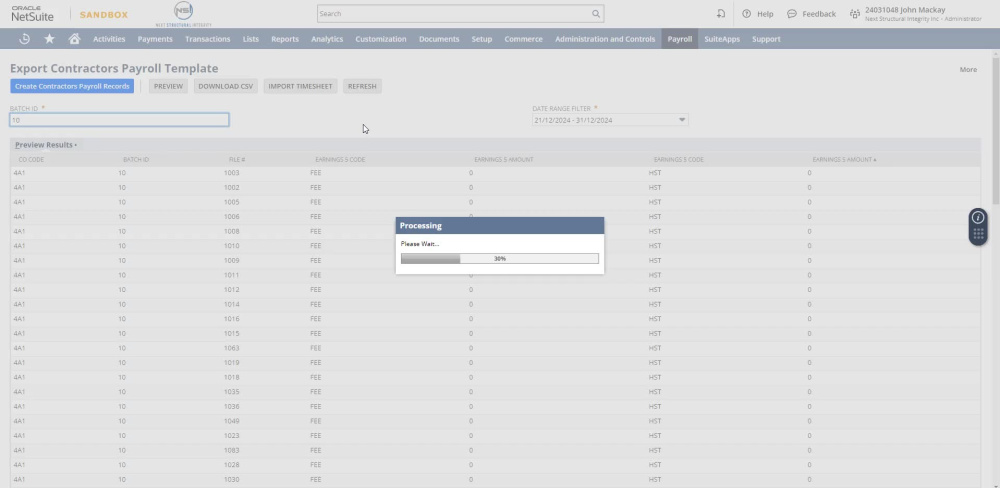Open the Activities menu
This screenshot has width=1000, height=488.
(109, 39)
